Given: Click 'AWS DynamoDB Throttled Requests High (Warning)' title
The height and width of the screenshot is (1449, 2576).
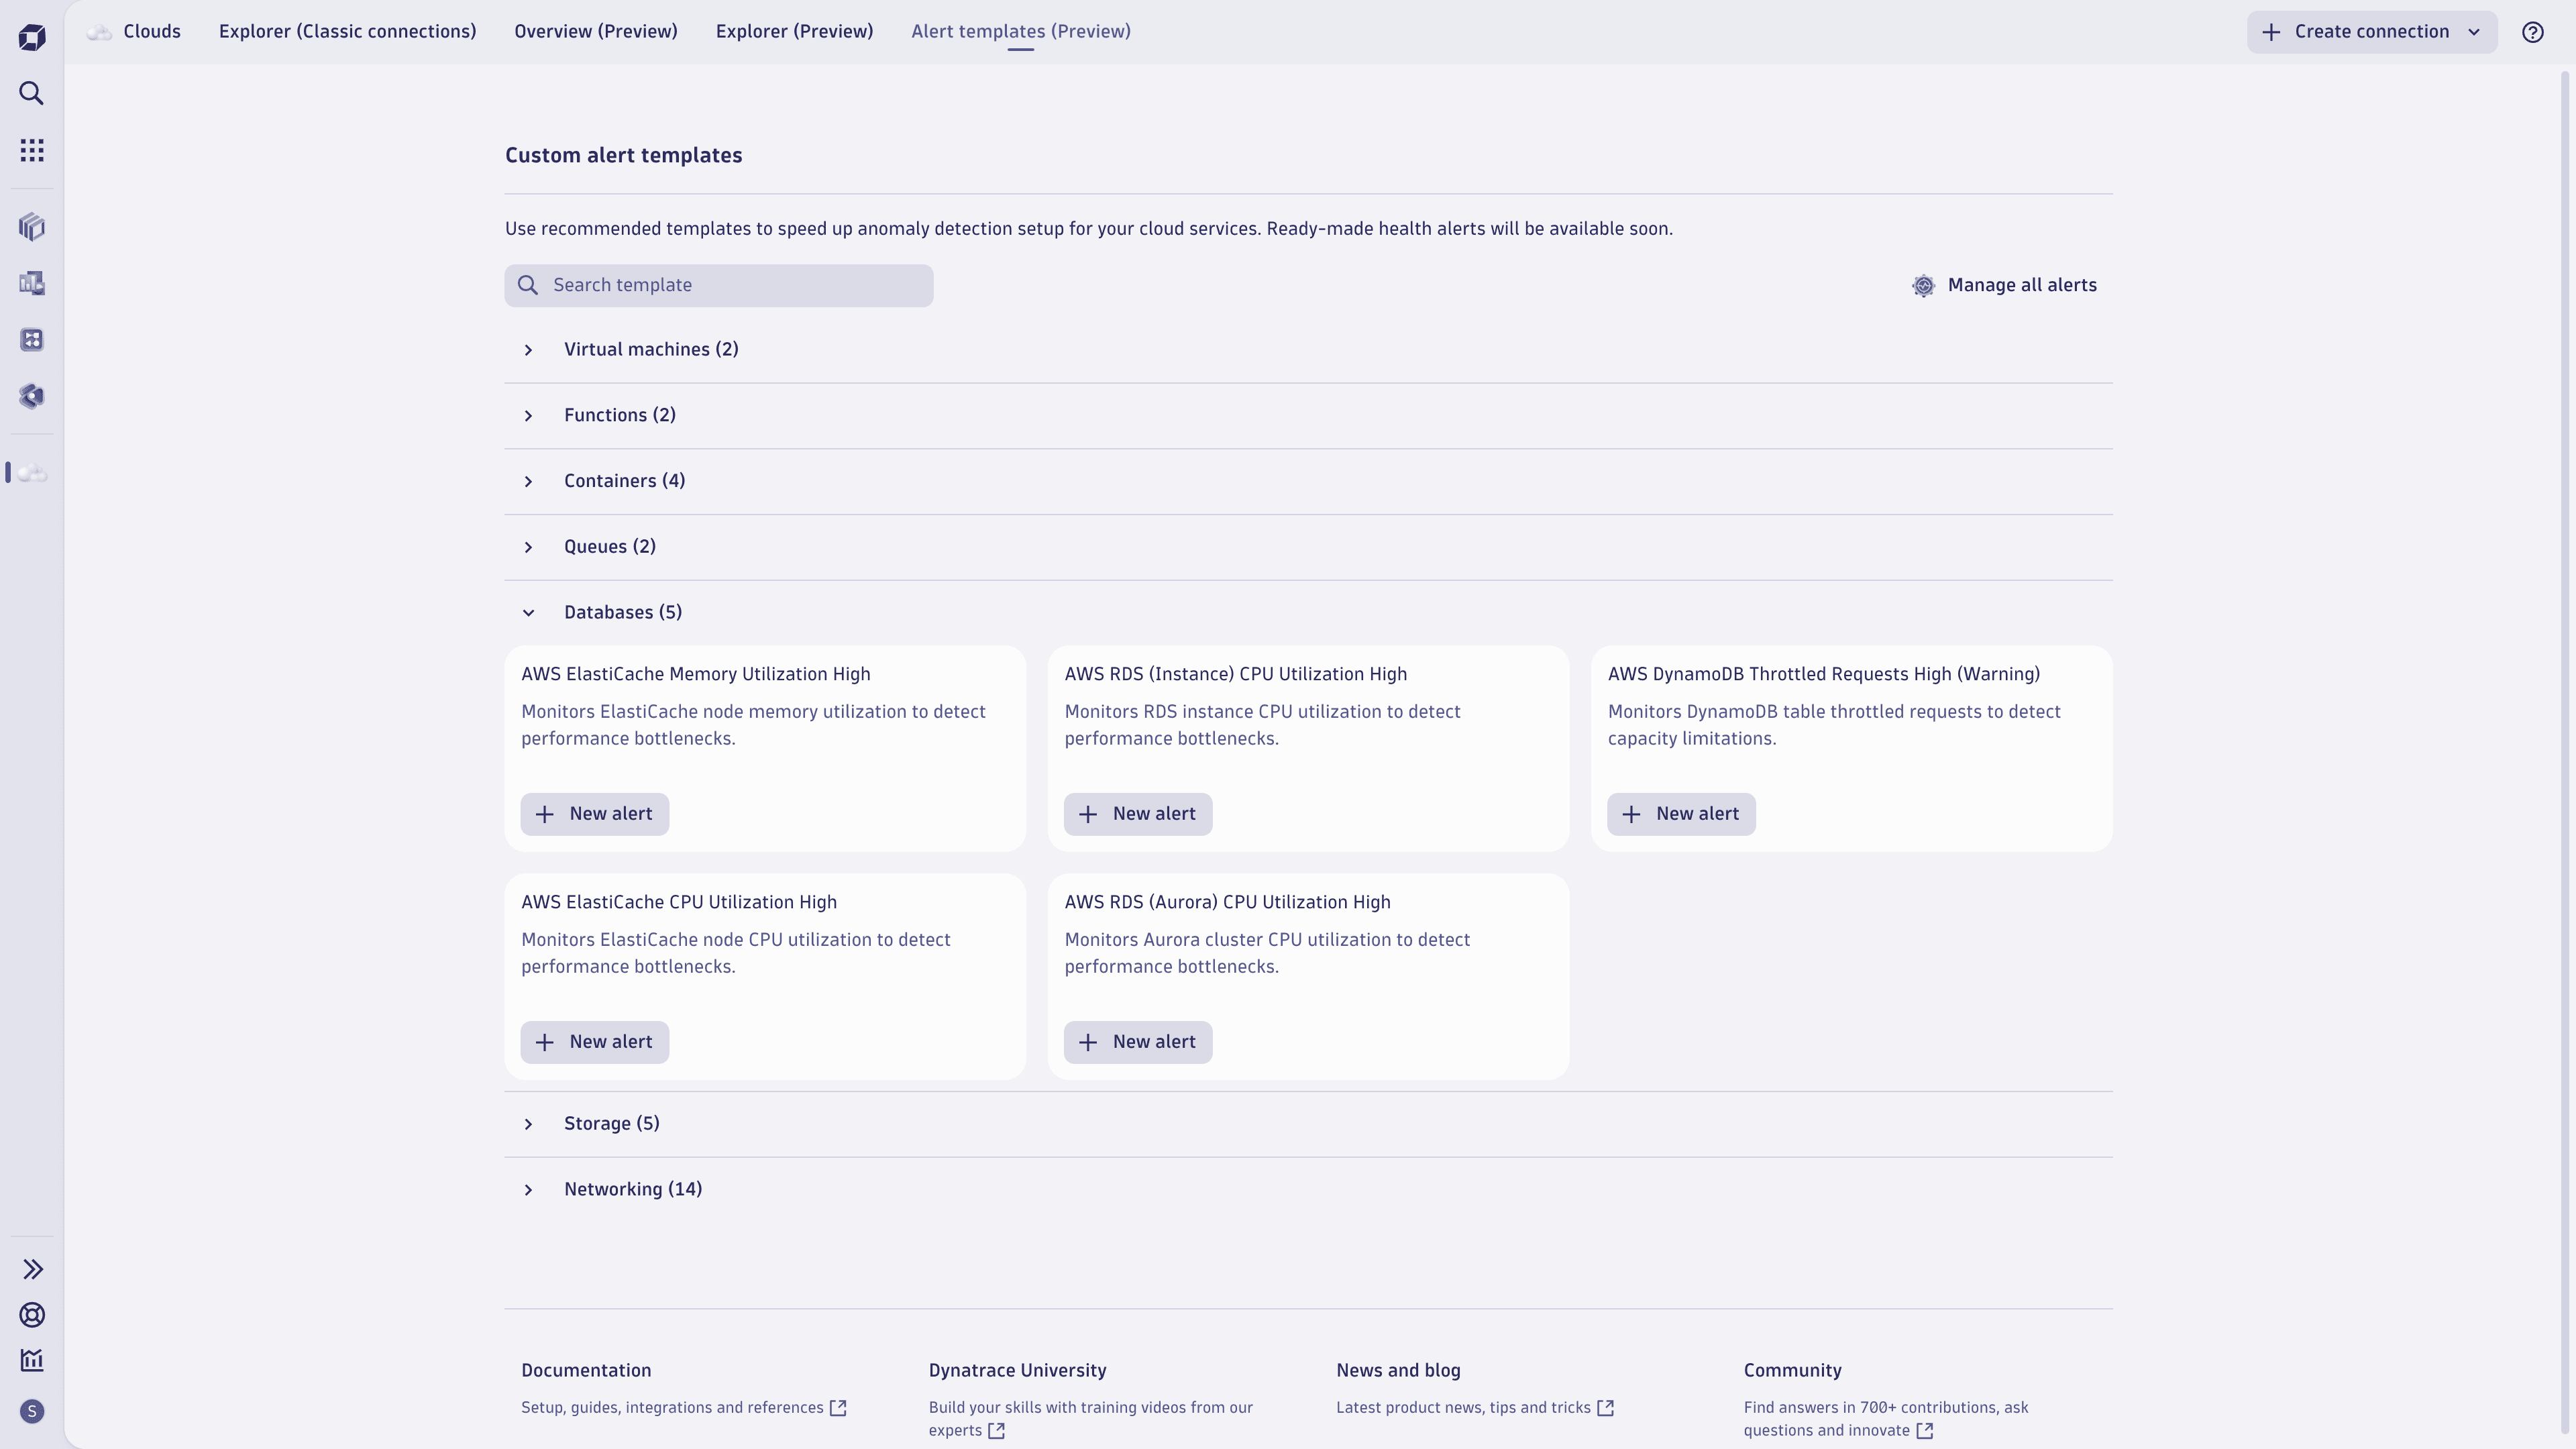Looking at the screenshot, I should [1824, 674].
